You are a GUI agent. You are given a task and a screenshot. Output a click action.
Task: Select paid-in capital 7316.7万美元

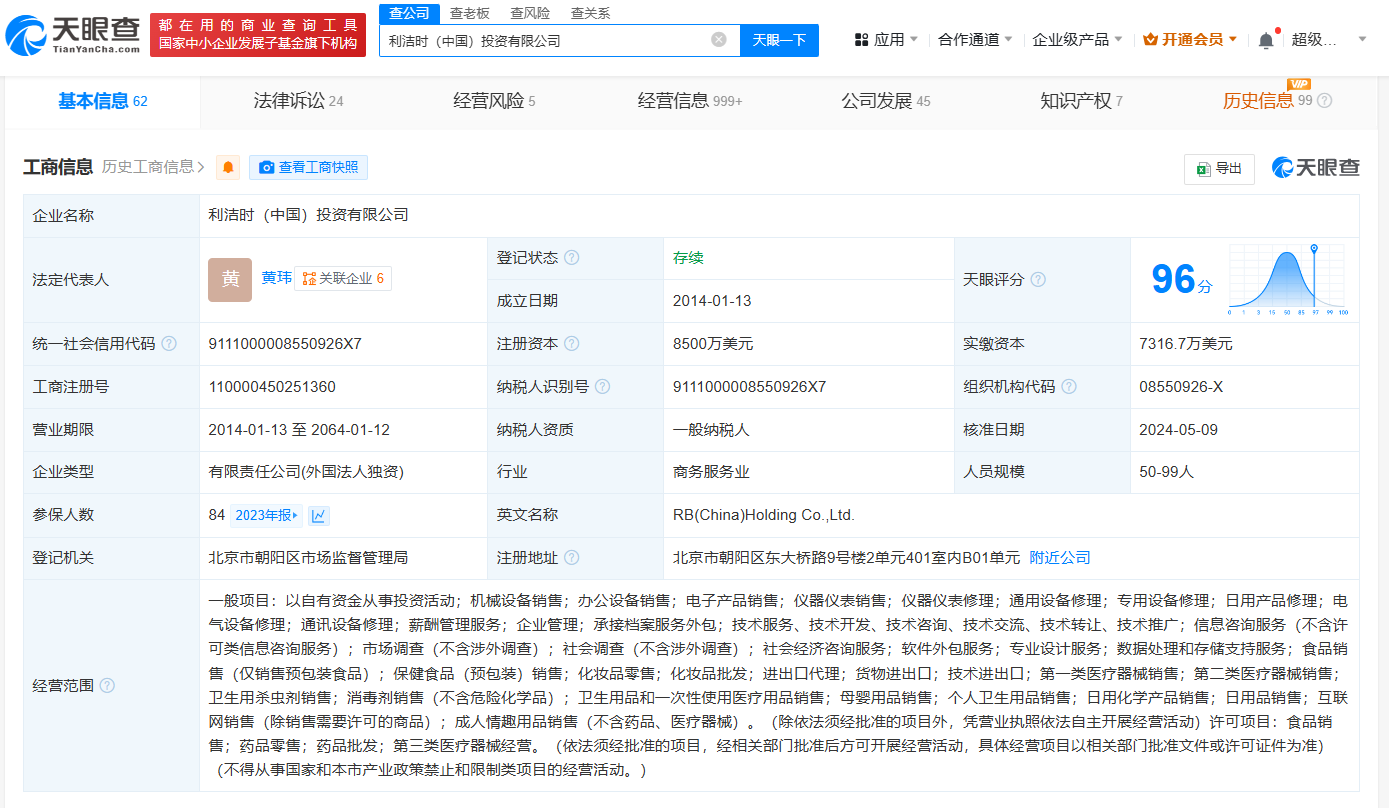[x=1186, y=344]
